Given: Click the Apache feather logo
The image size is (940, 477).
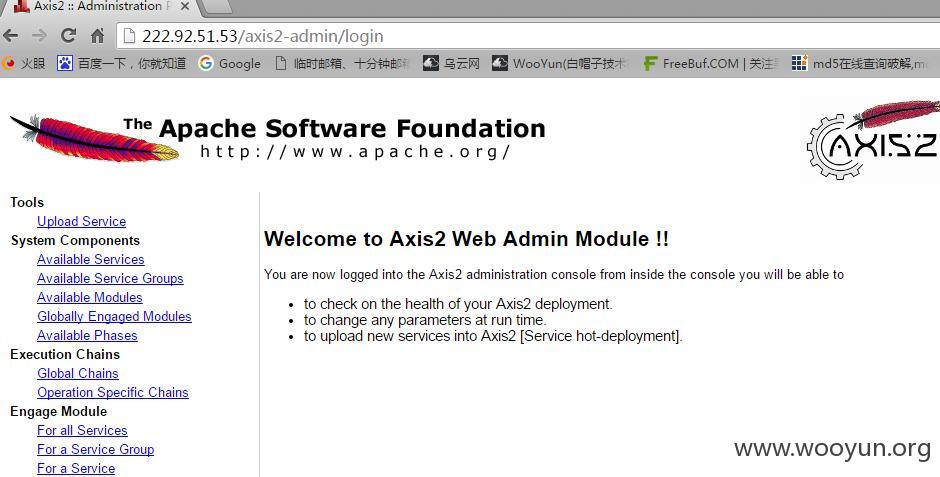Looking at the screenshot, I should coord(94,138).
